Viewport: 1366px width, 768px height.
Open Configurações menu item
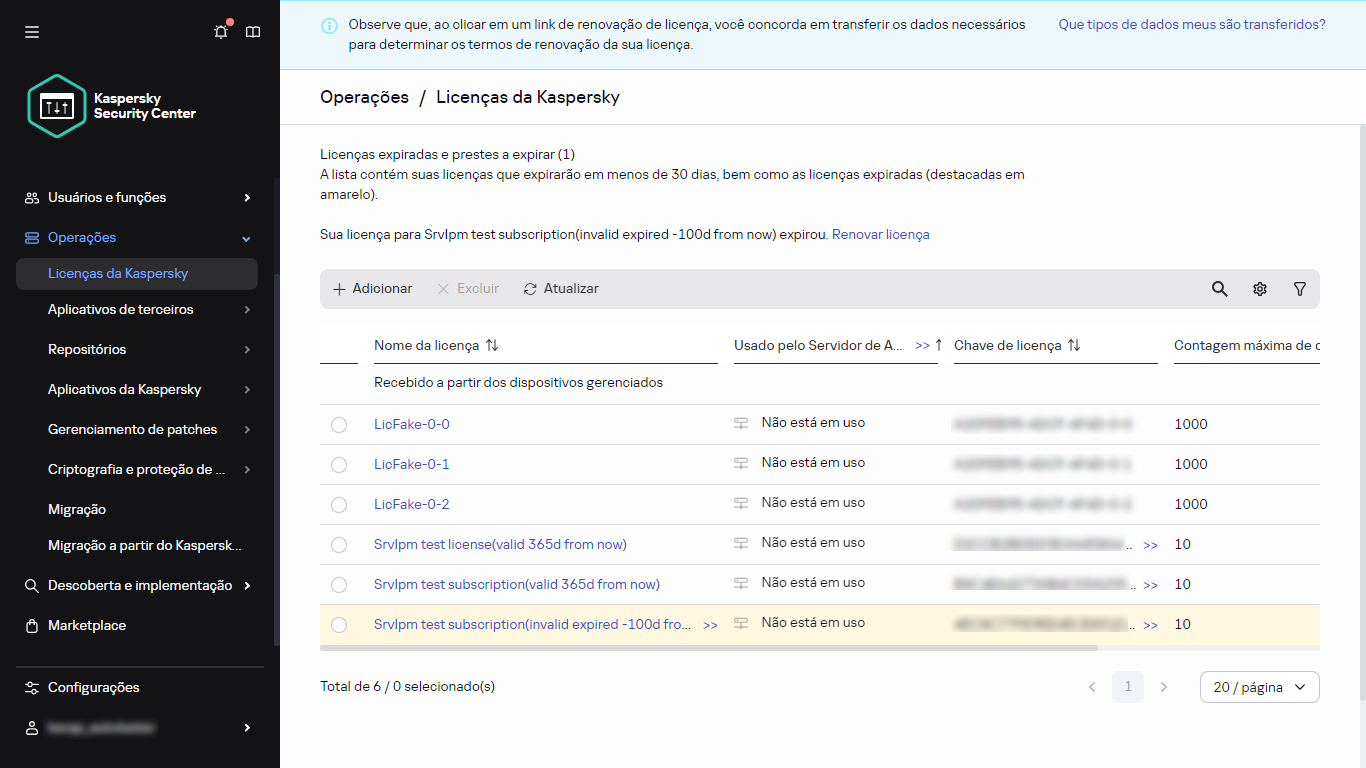(94, 688)
